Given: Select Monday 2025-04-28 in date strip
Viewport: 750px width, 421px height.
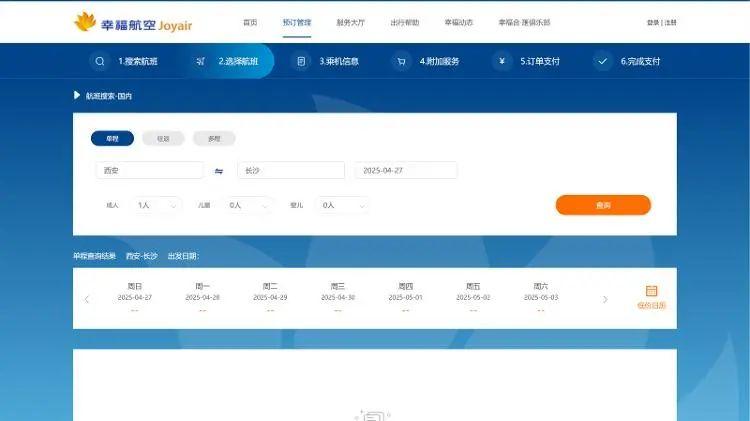Looking at the screenshot, I should (202, 298).
